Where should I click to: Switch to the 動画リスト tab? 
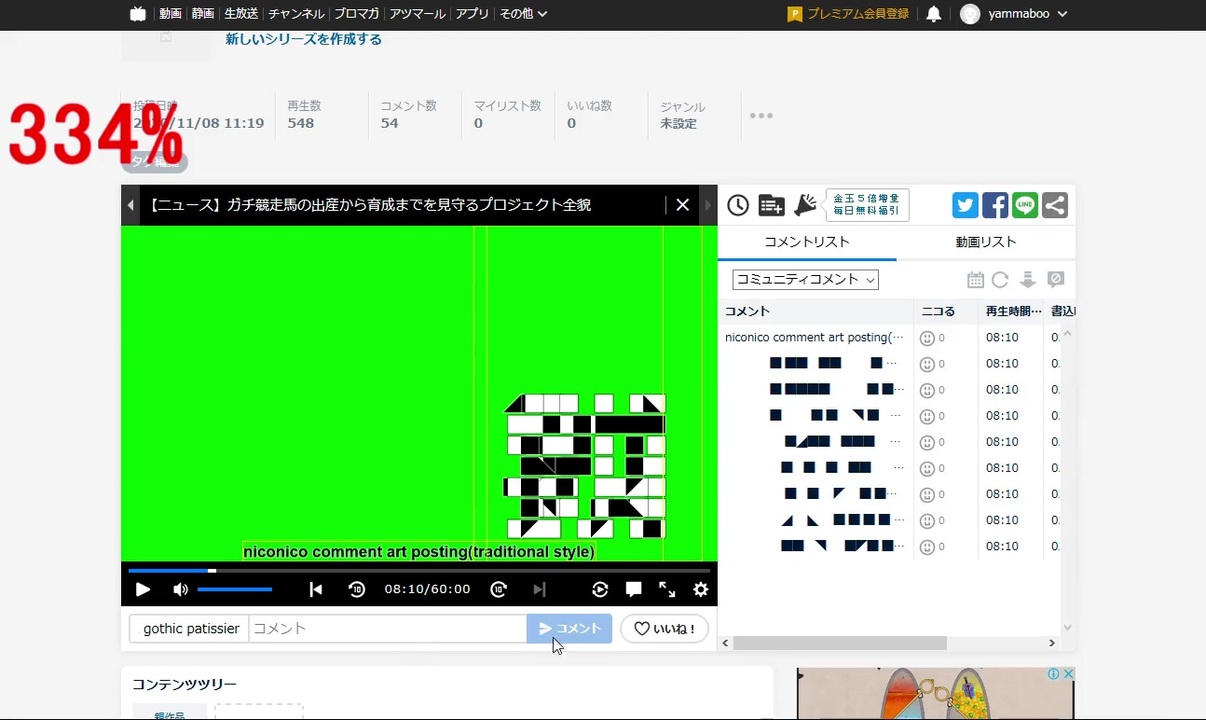coord(985,242)
